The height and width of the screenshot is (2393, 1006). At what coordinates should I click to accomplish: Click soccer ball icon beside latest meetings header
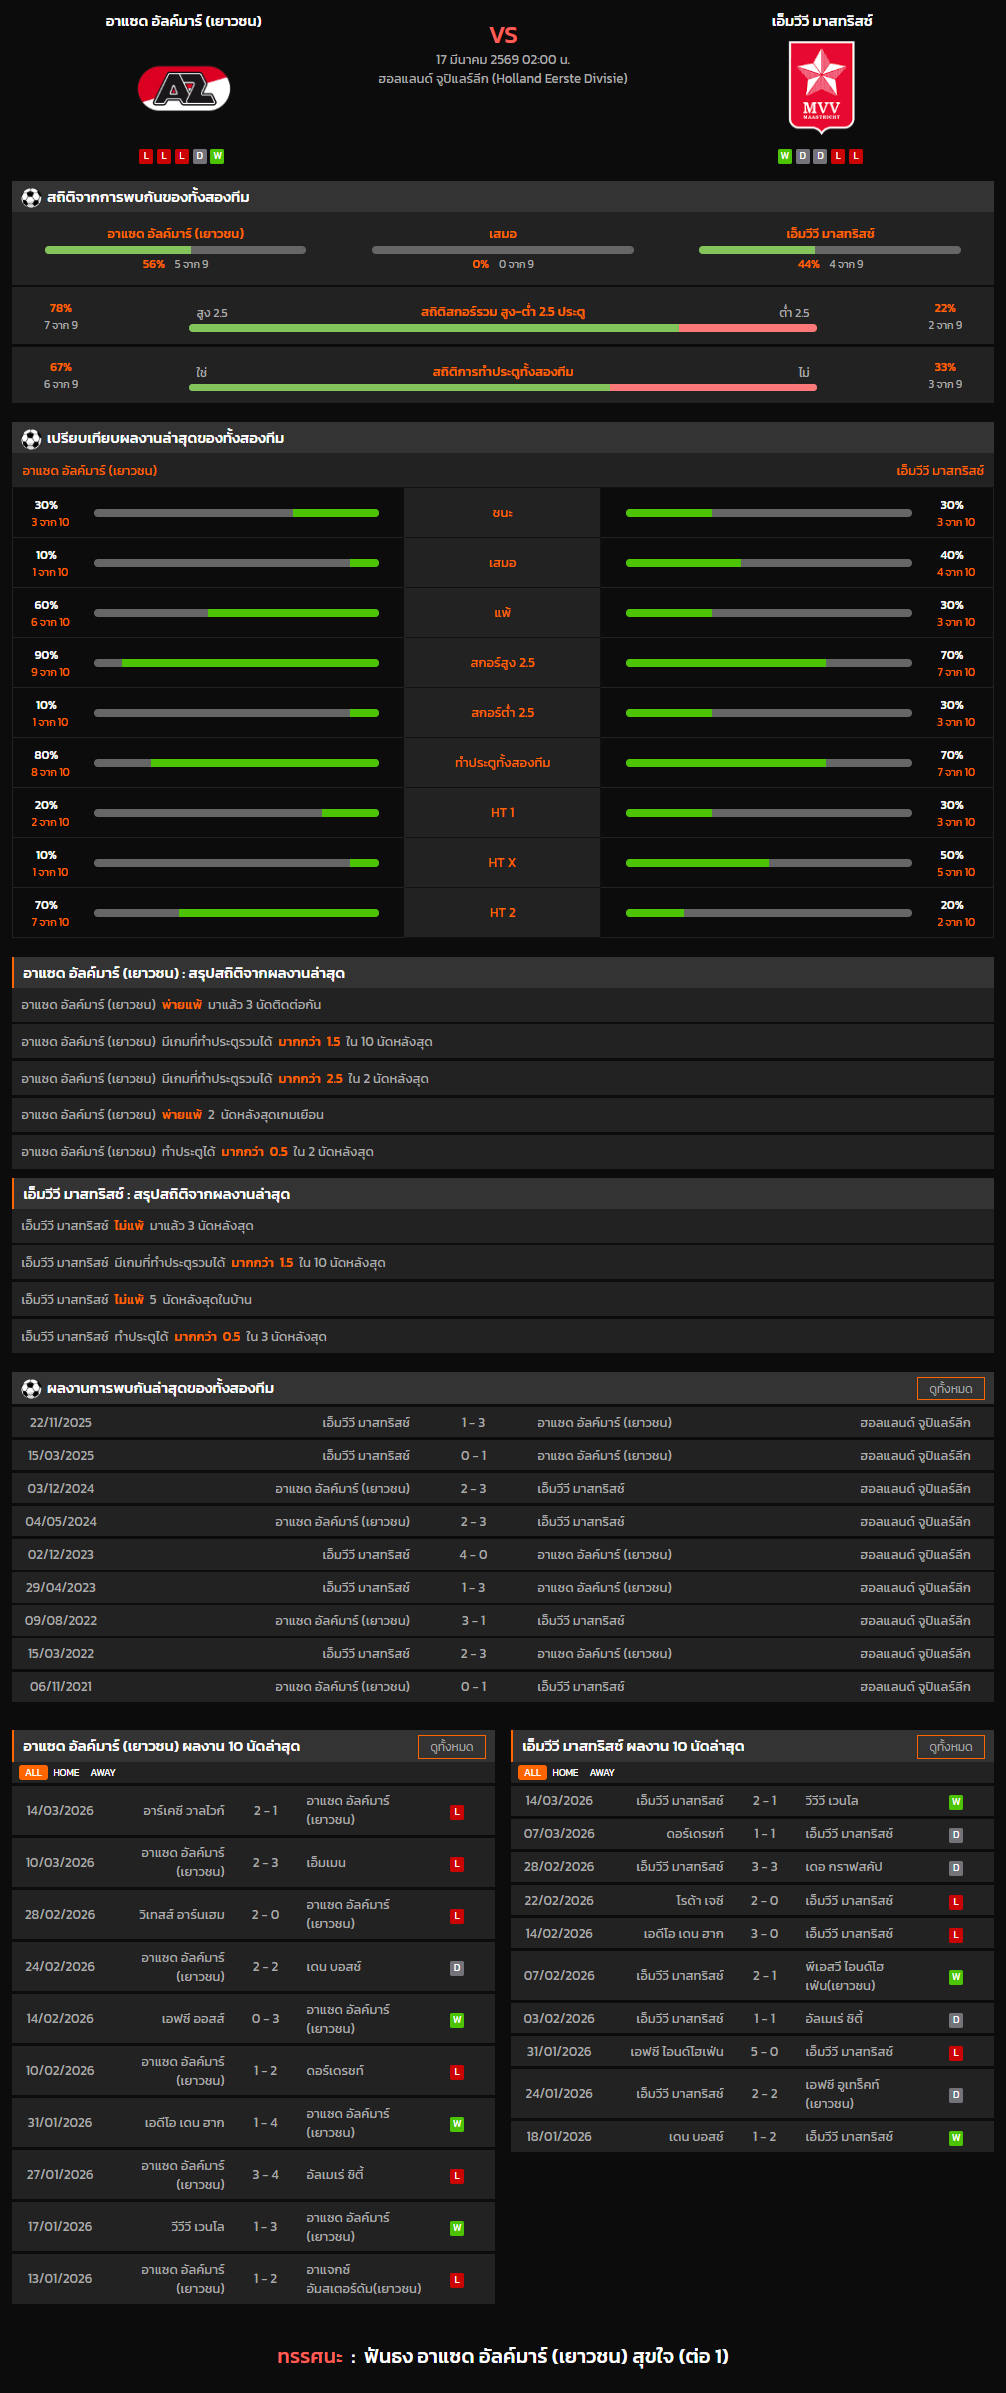click(31, 1388)
